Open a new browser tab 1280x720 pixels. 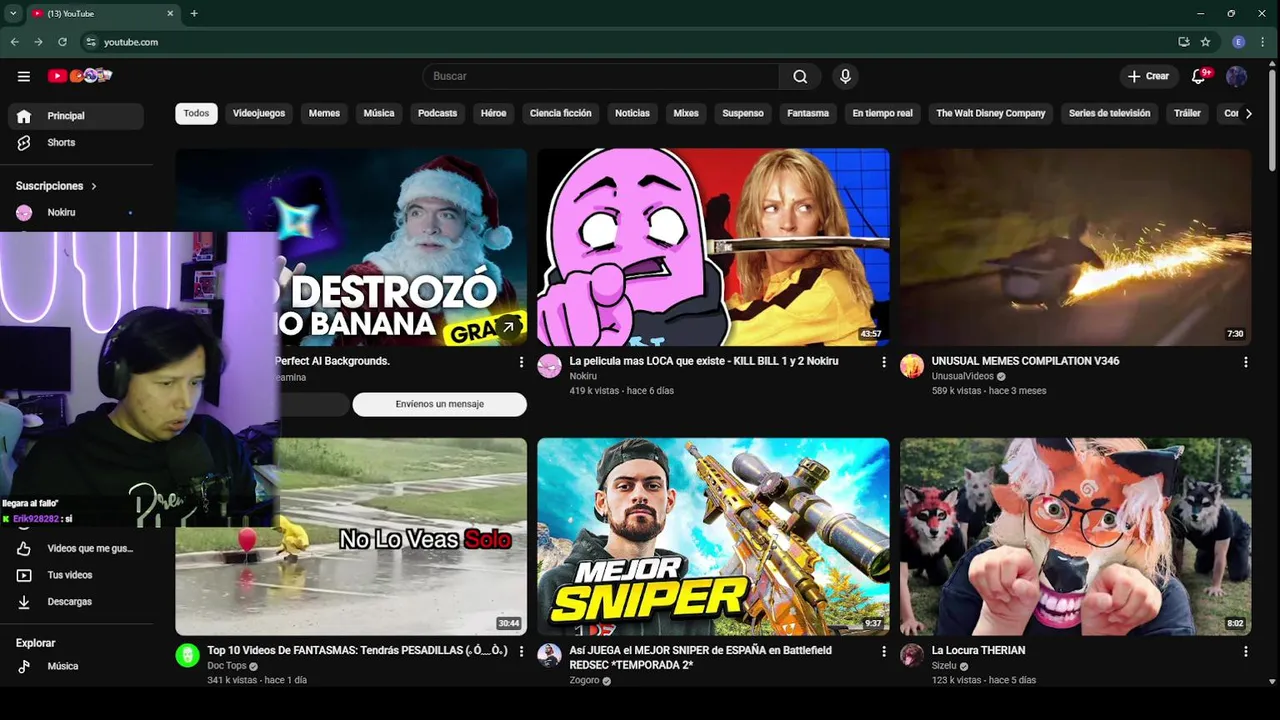coord(194,13)
